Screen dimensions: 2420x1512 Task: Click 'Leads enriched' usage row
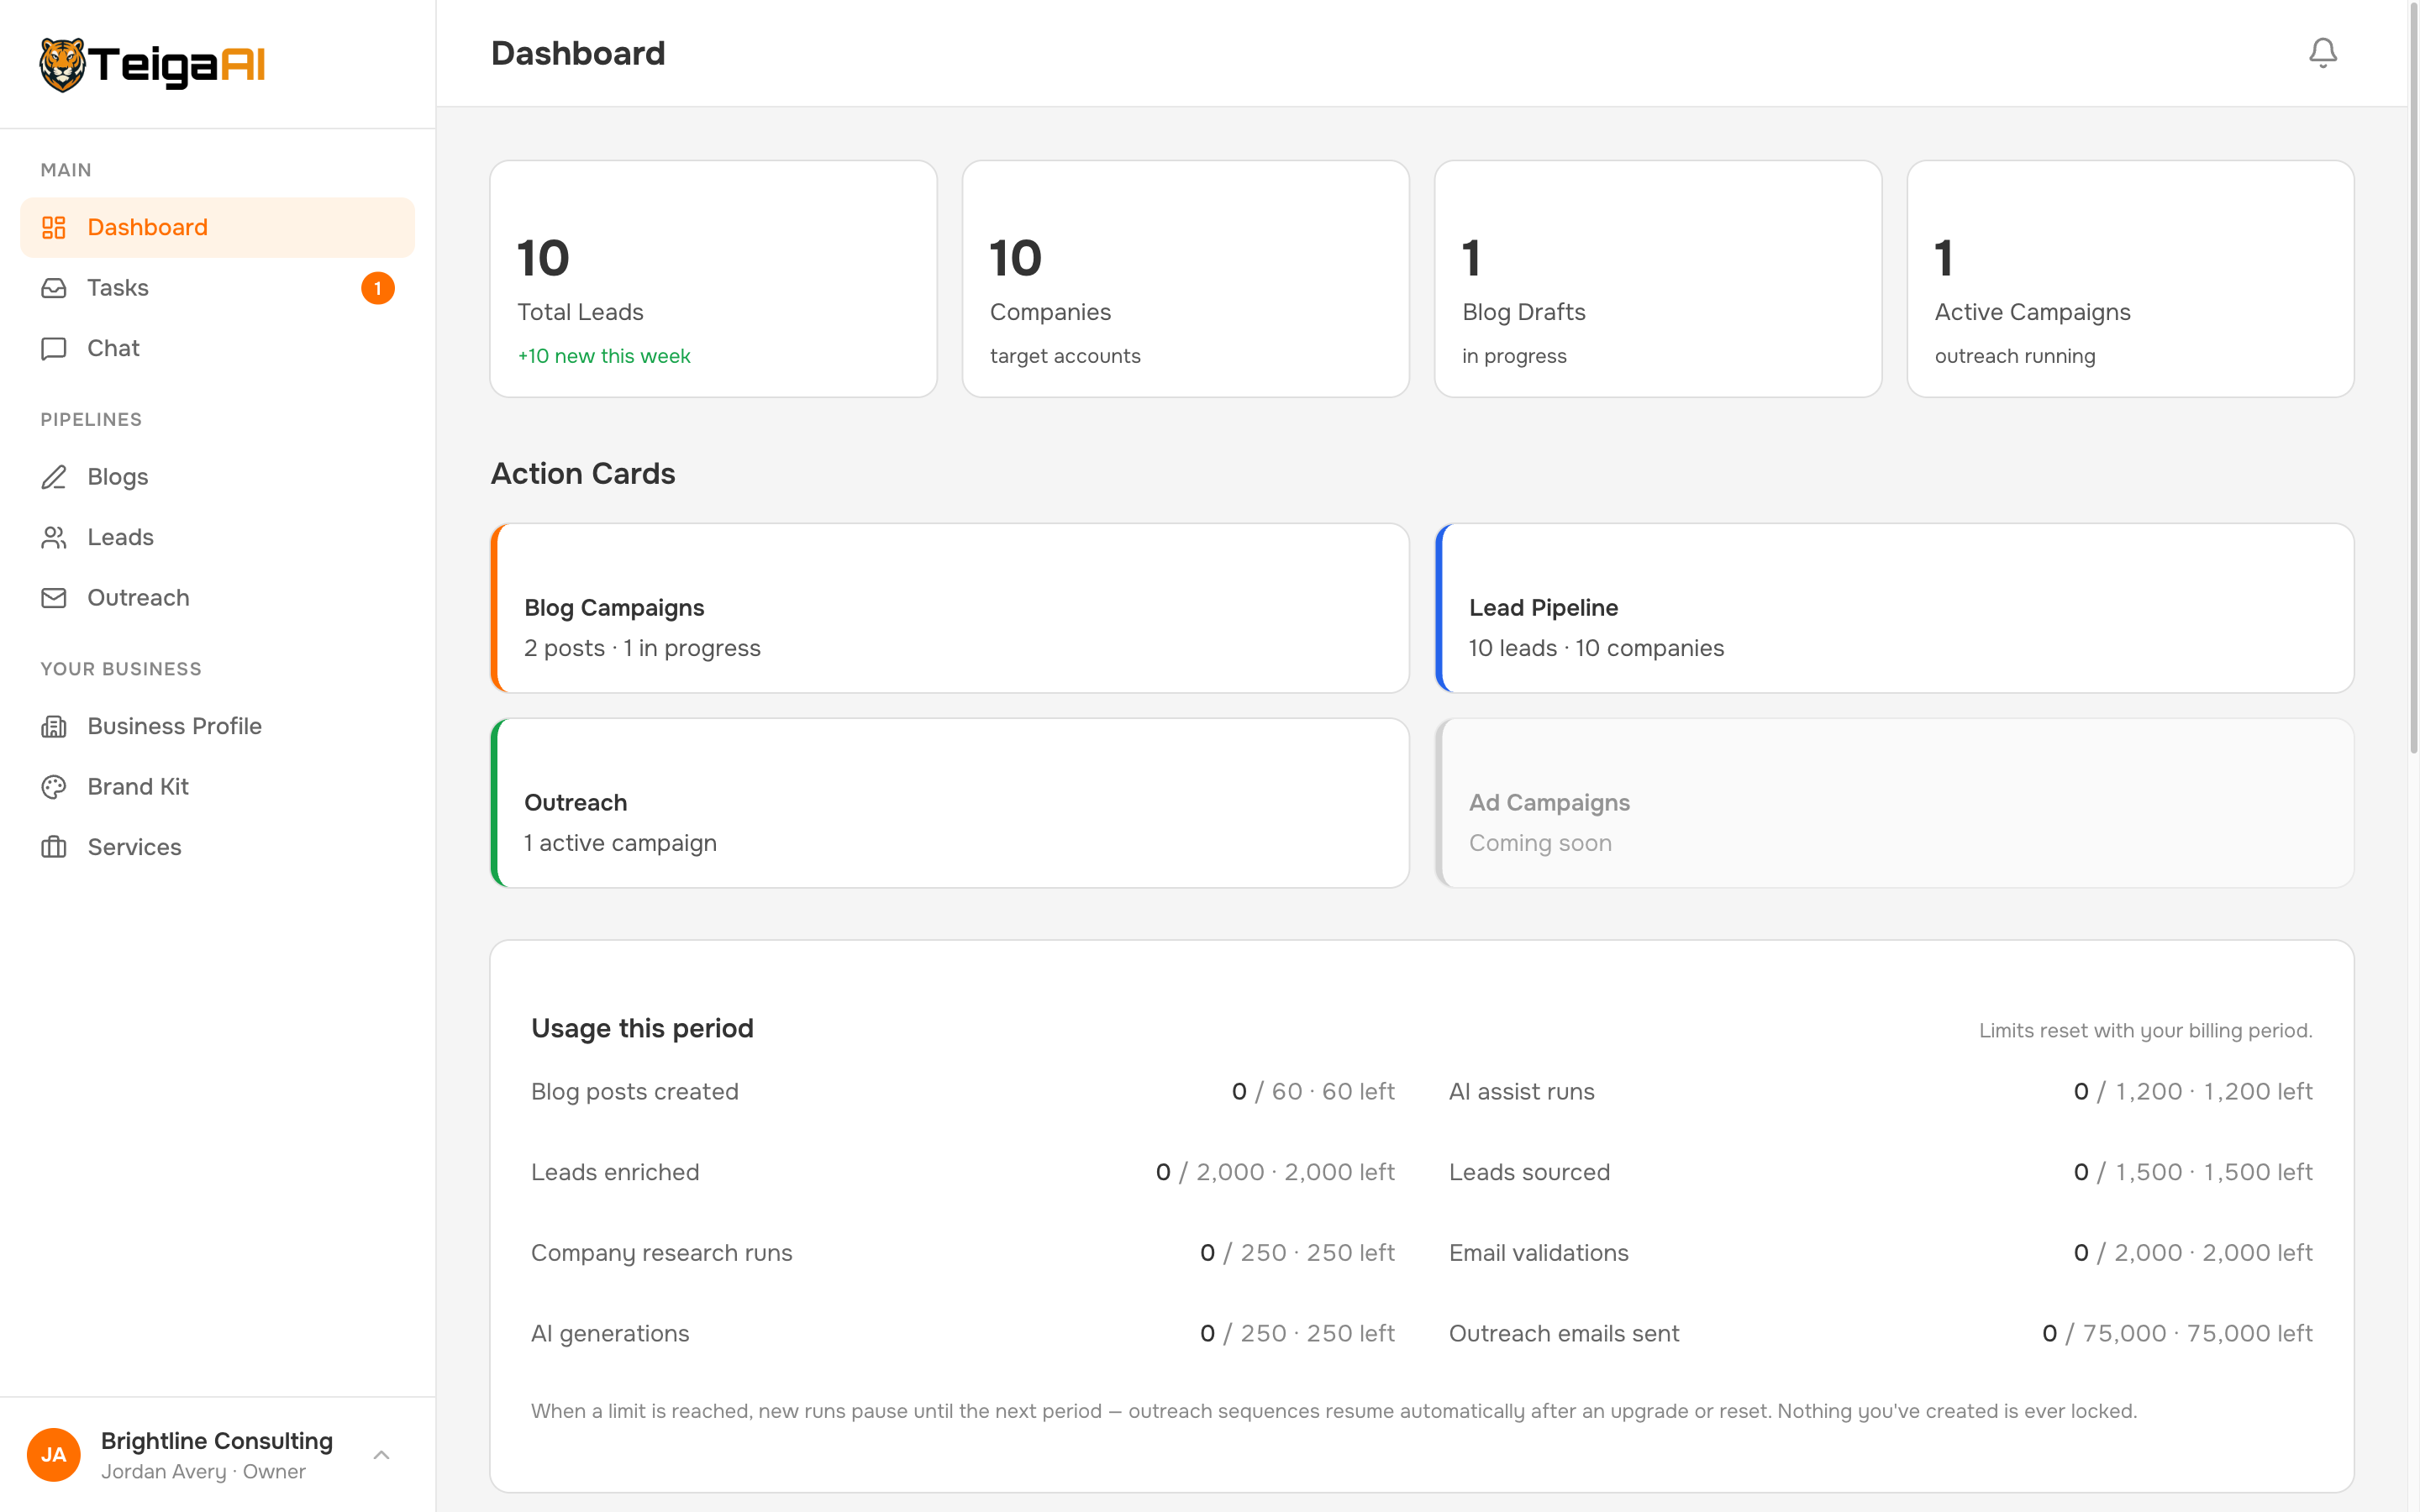(963, 1172)
